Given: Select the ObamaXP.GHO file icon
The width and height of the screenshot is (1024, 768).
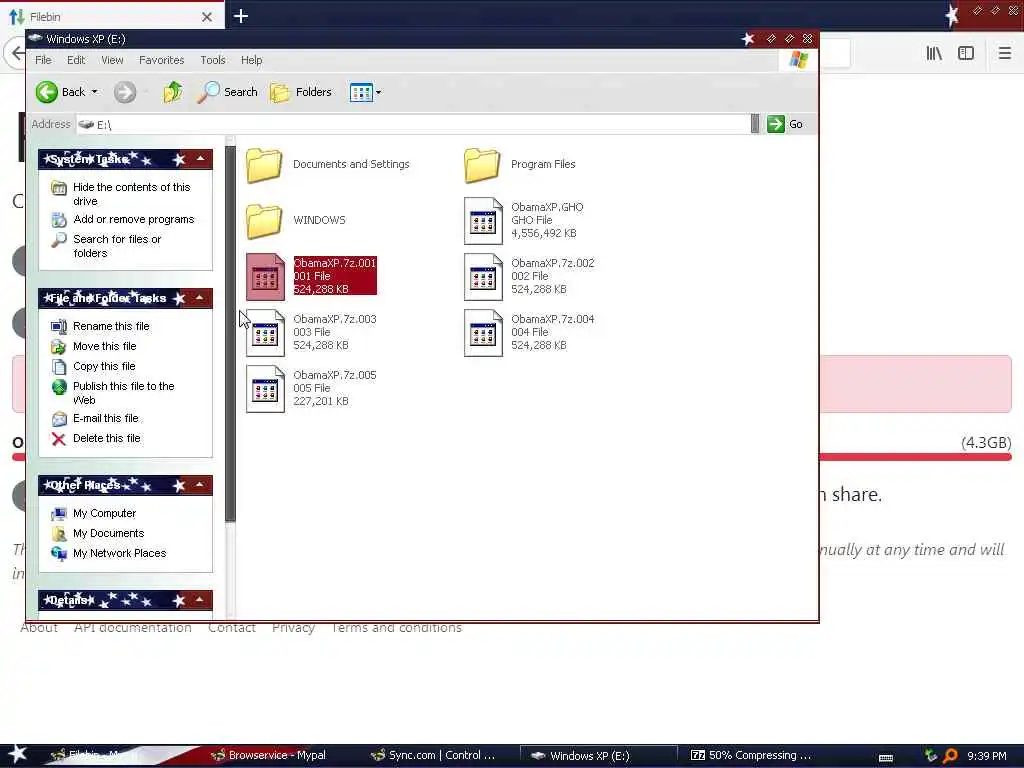Looking at the screenshot, I should coord(483,221).
